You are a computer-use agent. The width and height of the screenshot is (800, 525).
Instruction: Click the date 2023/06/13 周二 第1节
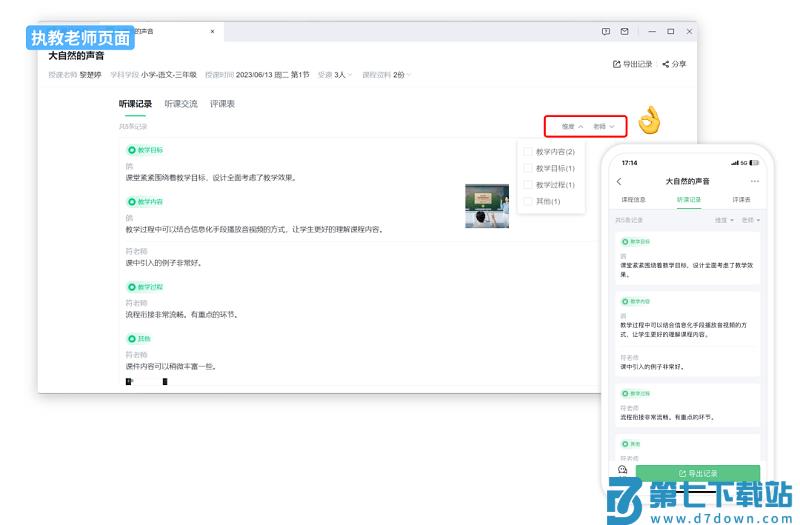coord(272,75)
